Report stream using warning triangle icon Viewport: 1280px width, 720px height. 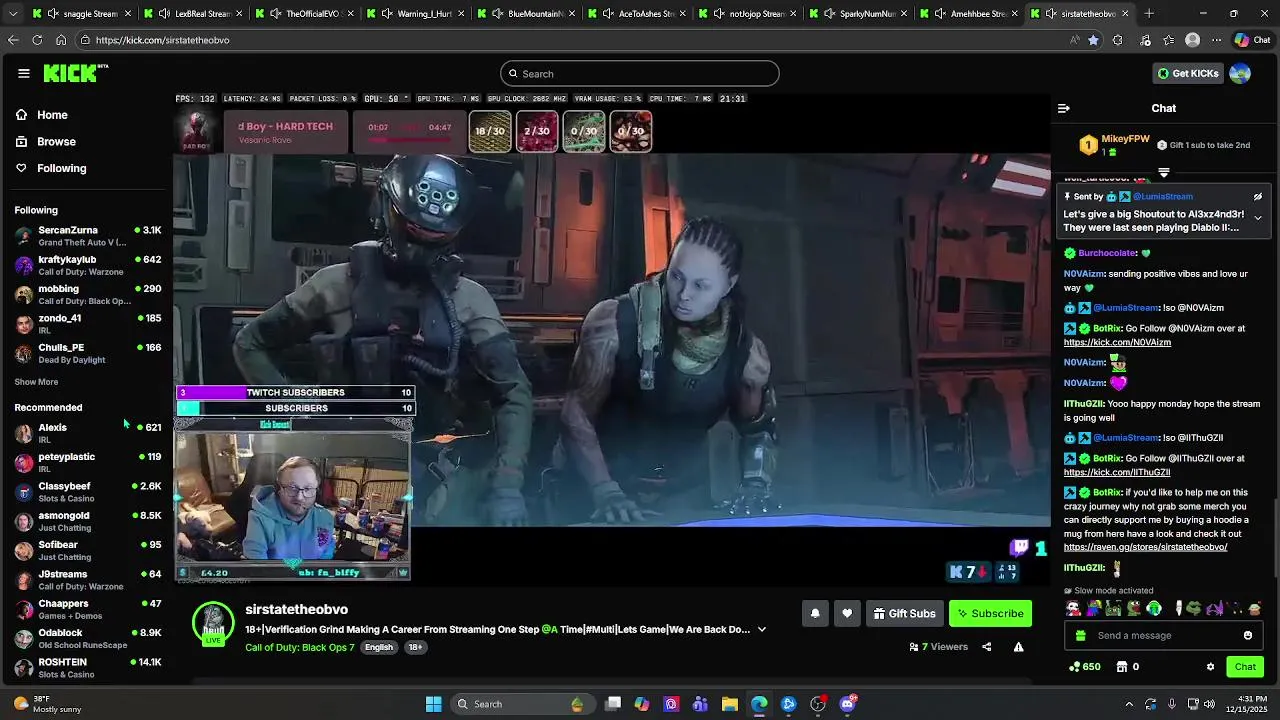point(1018,647)
